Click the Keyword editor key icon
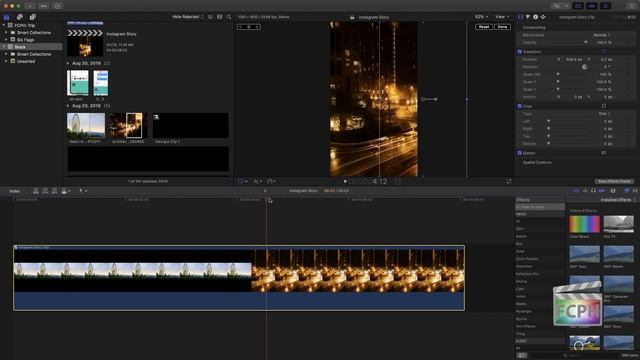Screen dimensions: 640x360 pos(43,6)
